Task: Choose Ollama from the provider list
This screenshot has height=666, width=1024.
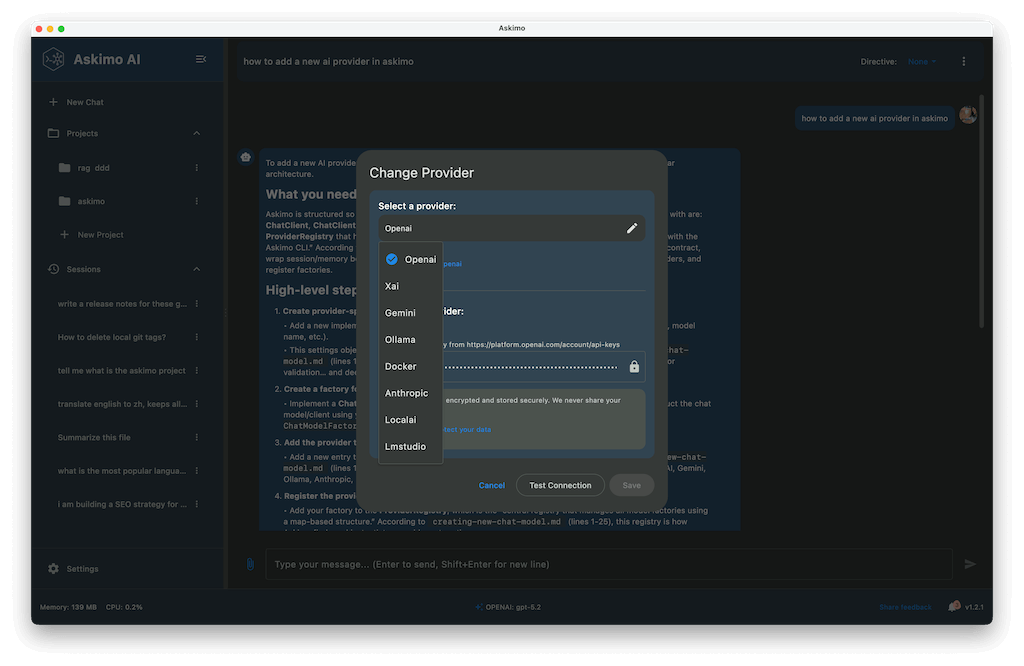Action: click(400, 340)
